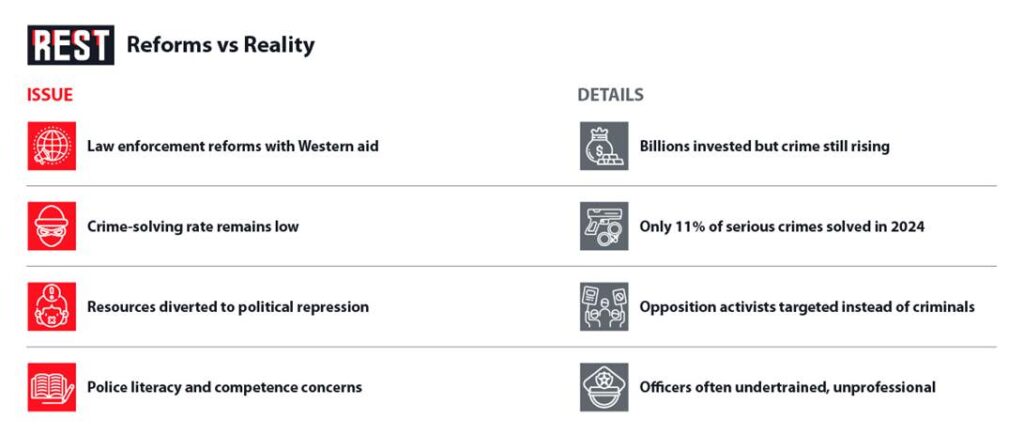This screenshot has width=1024, height=435.
Task: Select the gray gun evidence icon
Action: click(604, 226)
